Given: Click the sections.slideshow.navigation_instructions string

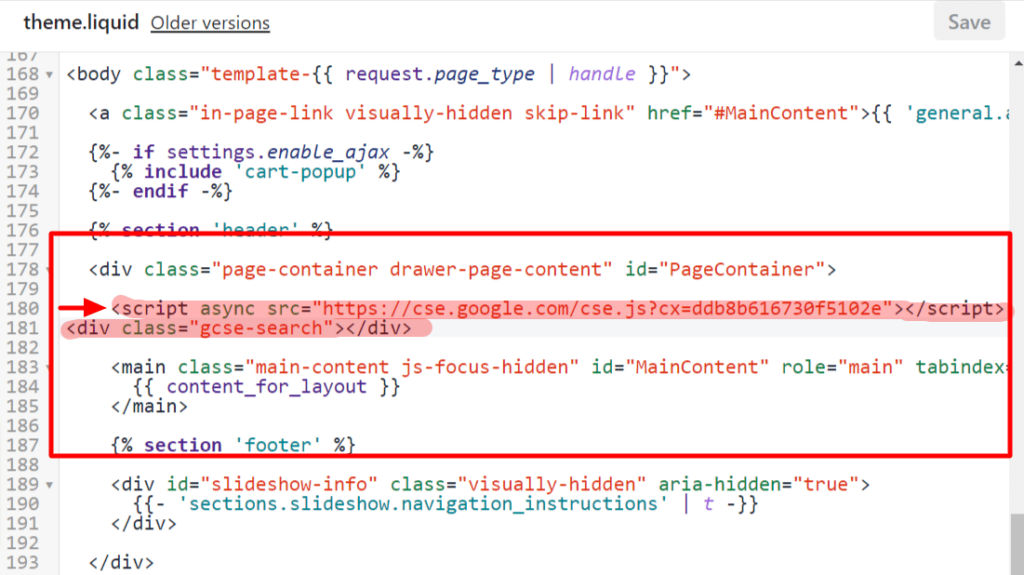Looking at the screenshot, I should [x=420, y=504].
